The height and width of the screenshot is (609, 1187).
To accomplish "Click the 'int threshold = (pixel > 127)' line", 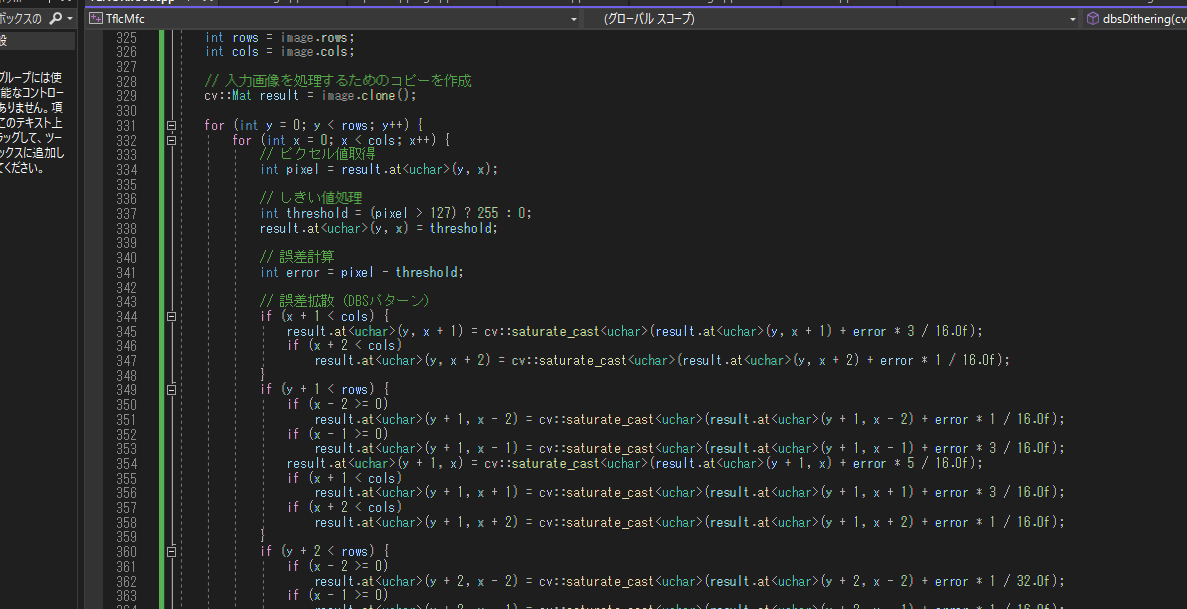I will (396, 214).
